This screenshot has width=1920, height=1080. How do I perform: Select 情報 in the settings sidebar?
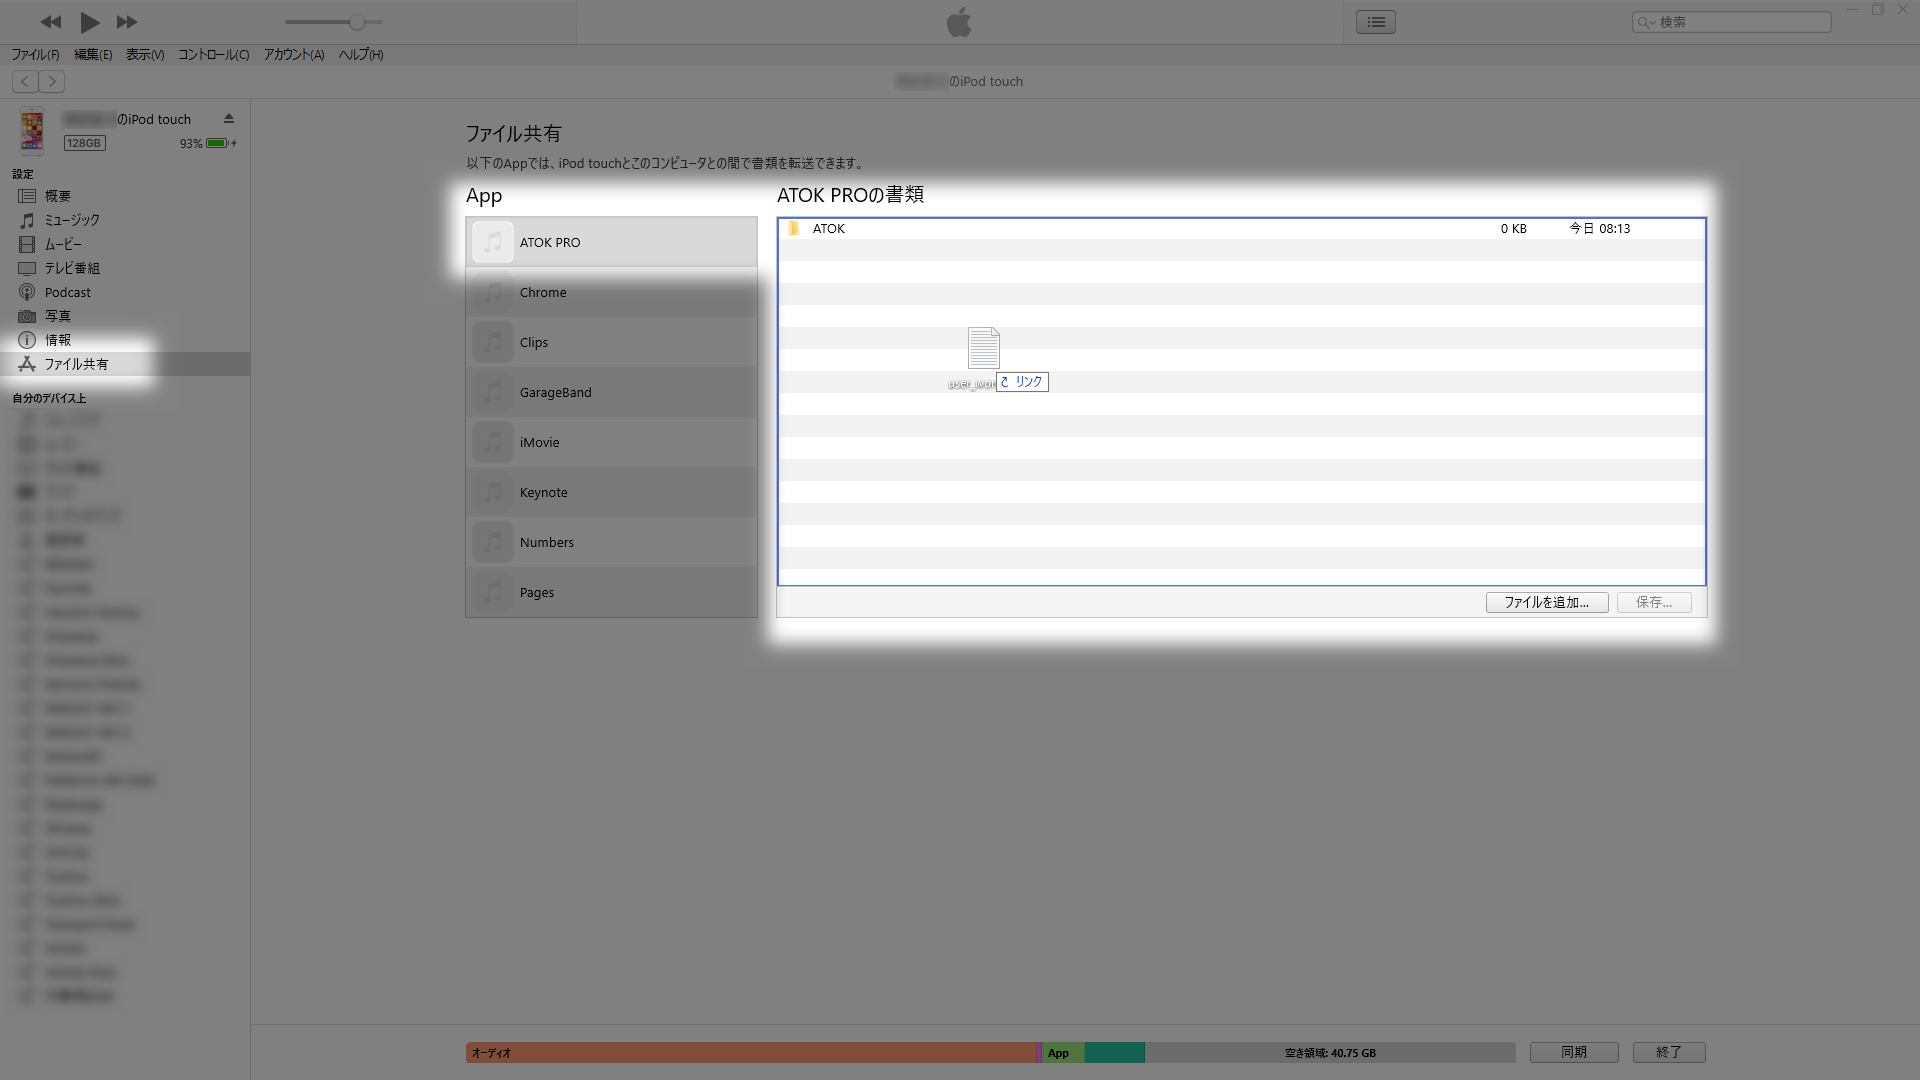[x=125, y=340]
